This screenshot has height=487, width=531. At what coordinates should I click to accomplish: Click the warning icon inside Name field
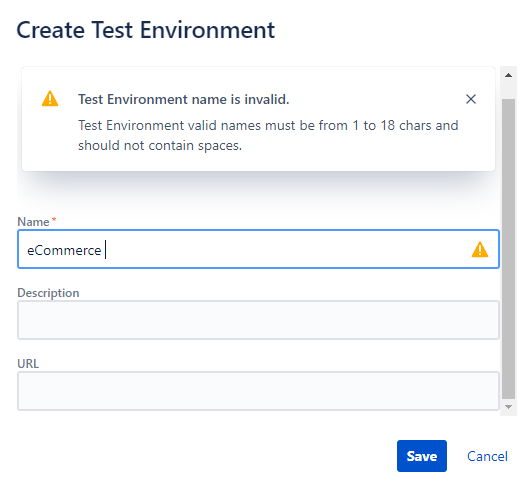pos(480,249)
